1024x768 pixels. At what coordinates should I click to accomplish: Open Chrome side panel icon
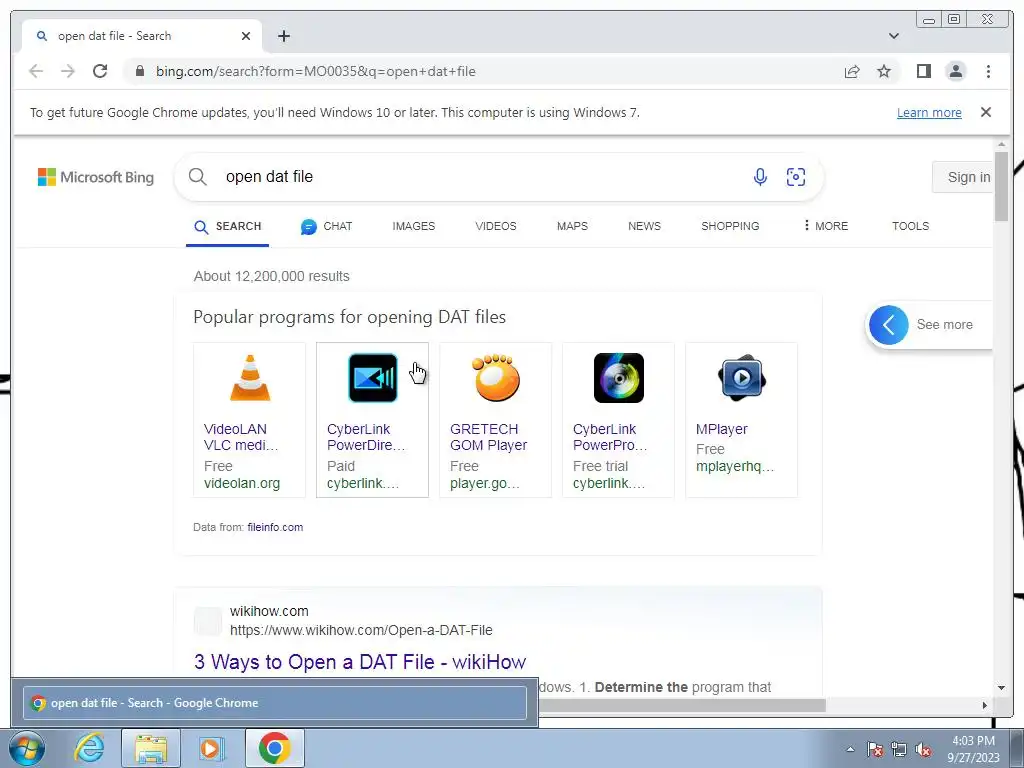[x=923, y=71]
